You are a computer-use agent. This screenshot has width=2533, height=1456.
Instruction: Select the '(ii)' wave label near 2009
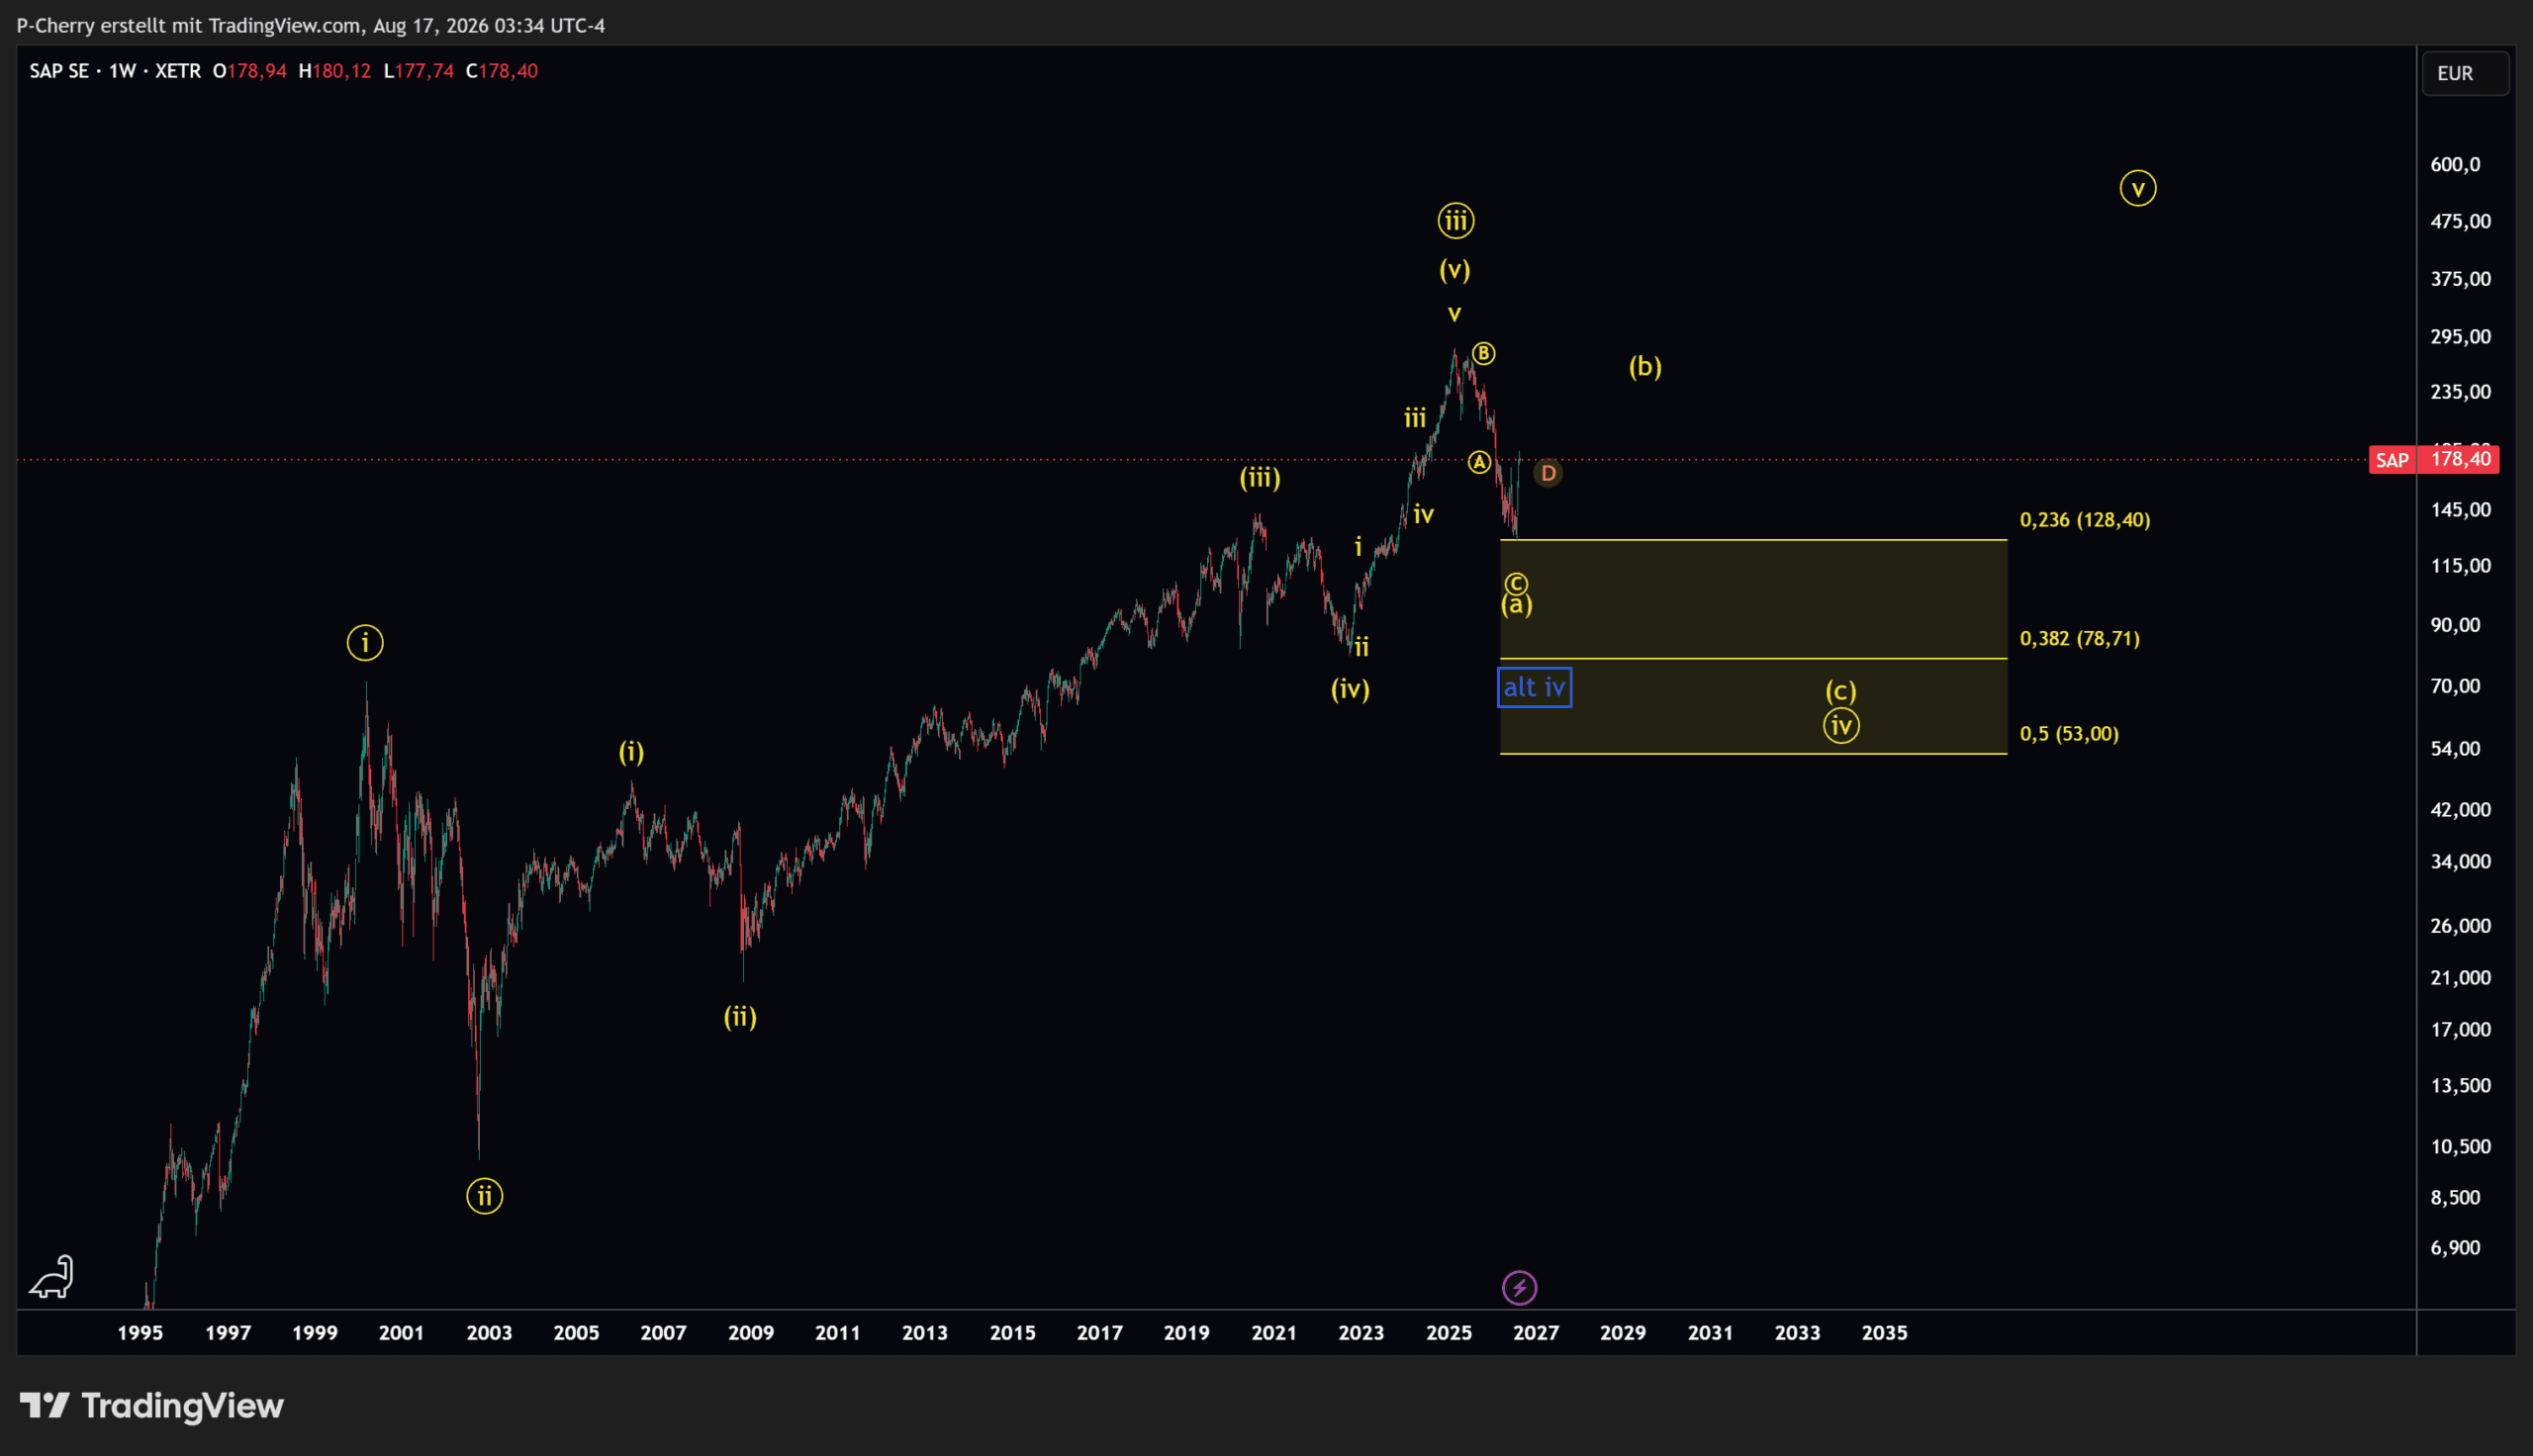pos(740,1017)
